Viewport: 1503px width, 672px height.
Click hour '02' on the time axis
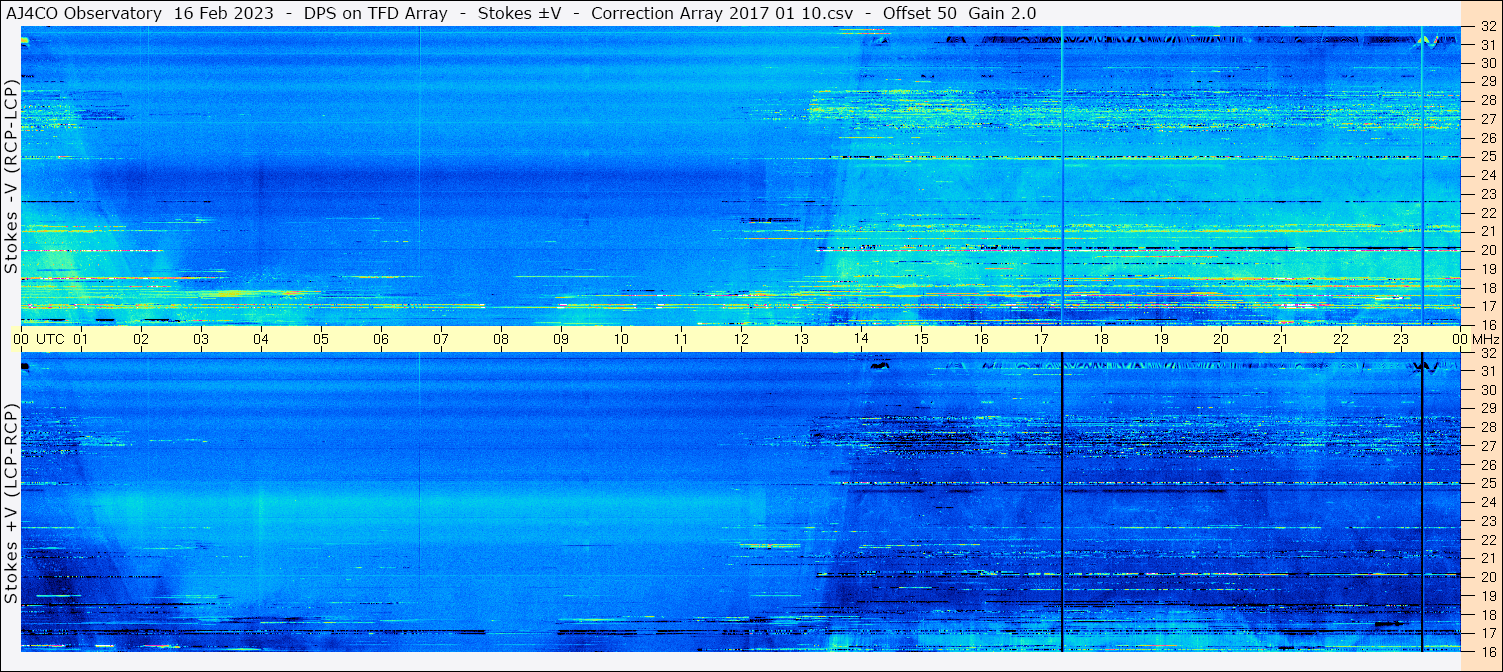pos(141,339)
